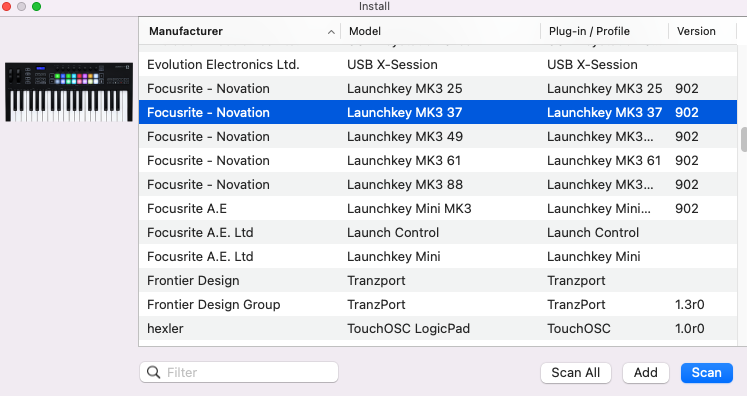This screenshot has width=747, height=396.
Task: Select the Focusrite A.E manufacturer cell
Action: 187,208
